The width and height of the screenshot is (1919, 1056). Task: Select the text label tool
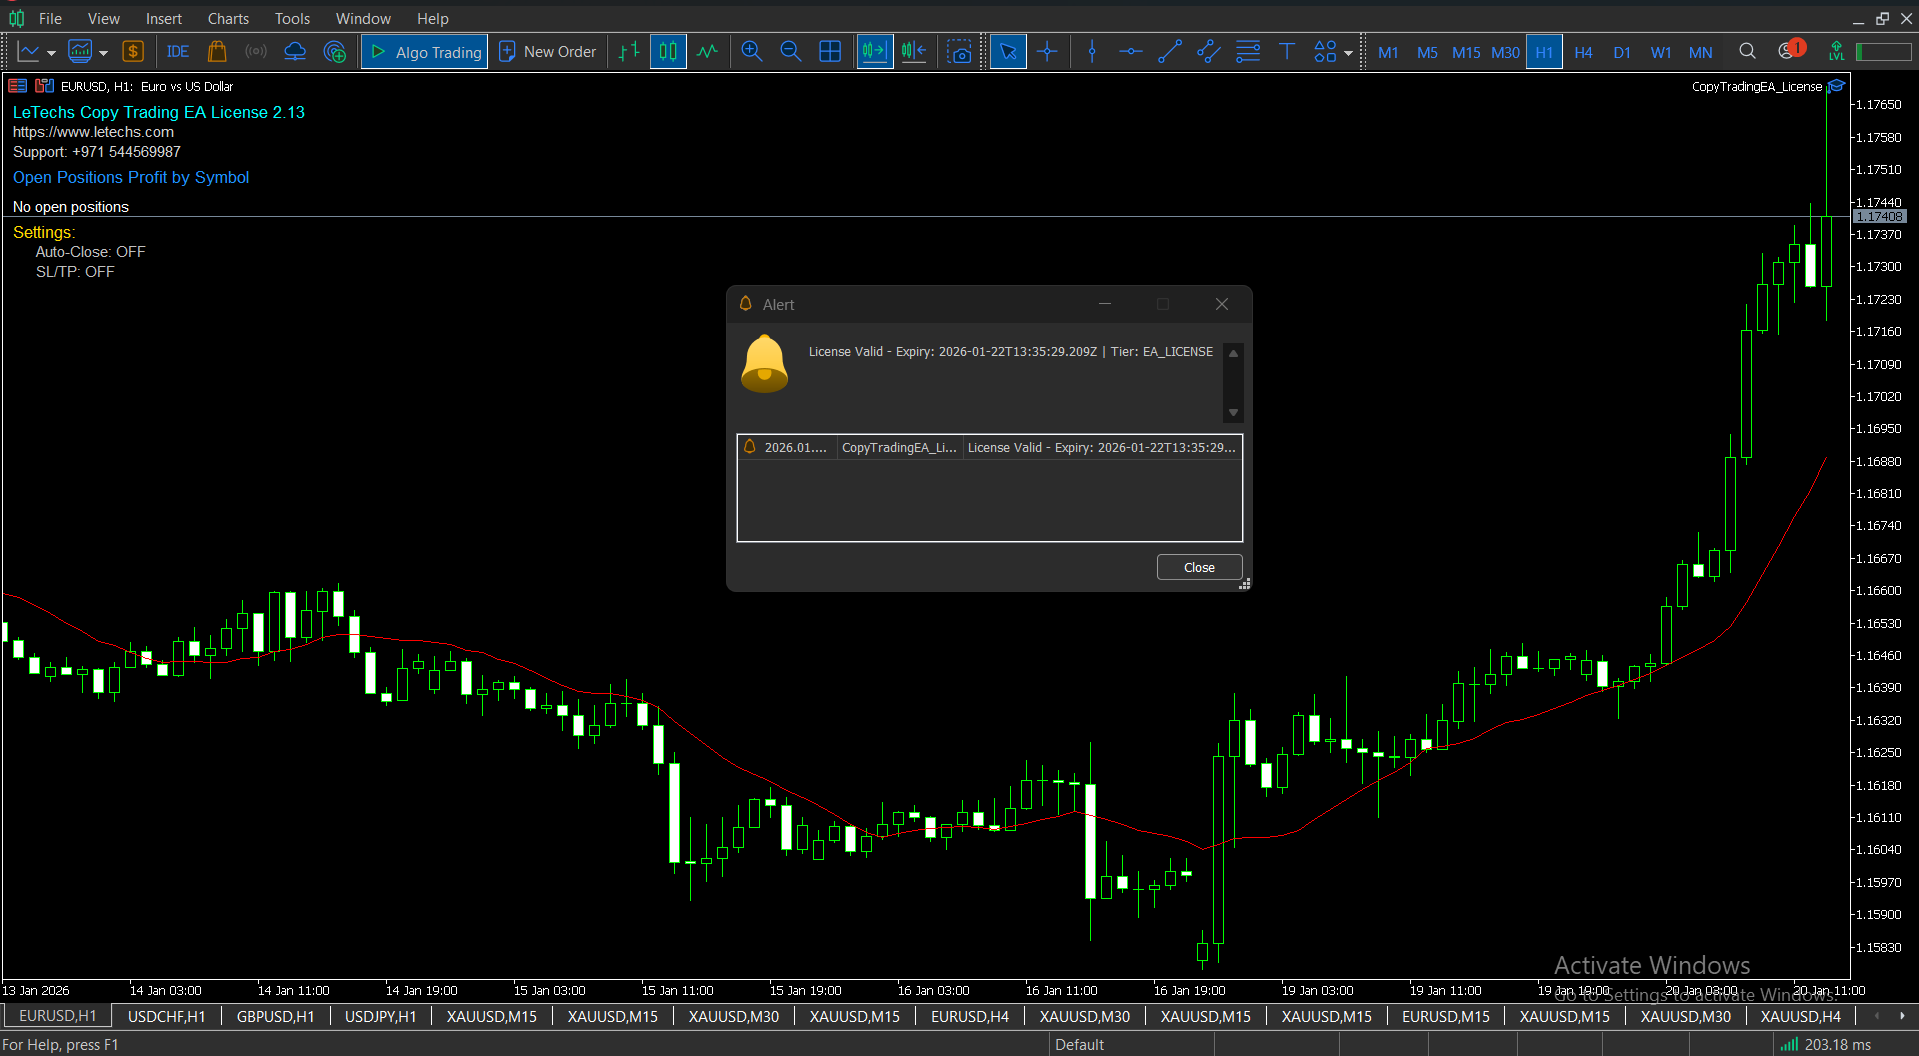1287,52
